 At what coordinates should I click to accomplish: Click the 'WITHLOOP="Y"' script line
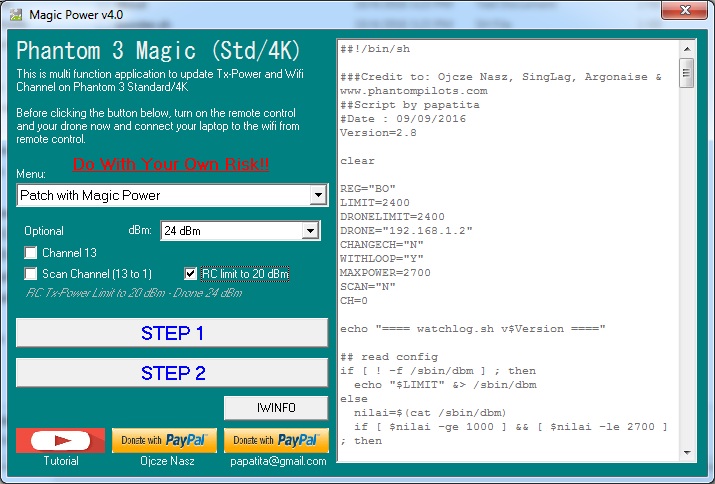tap(382, 259)
